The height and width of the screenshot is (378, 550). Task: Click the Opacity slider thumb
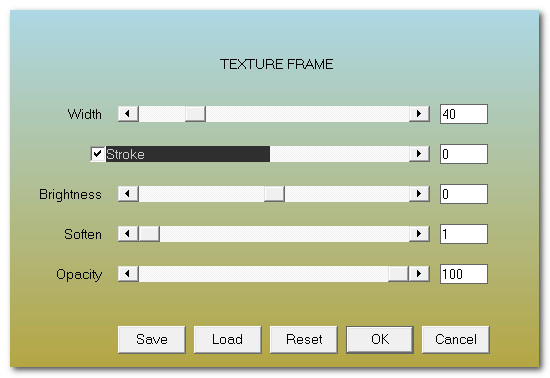tap(398, 274)
